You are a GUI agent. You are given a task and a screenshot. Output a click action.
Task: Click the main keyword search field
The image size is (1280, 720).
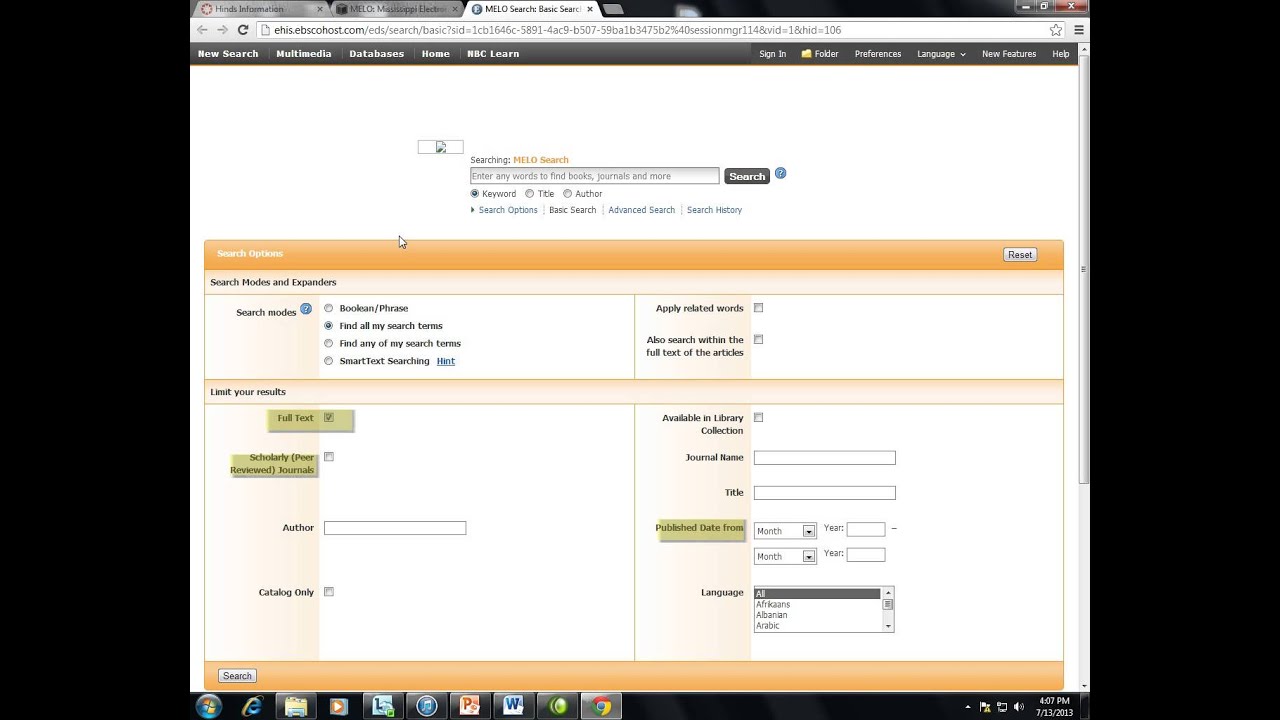[594, 176]
